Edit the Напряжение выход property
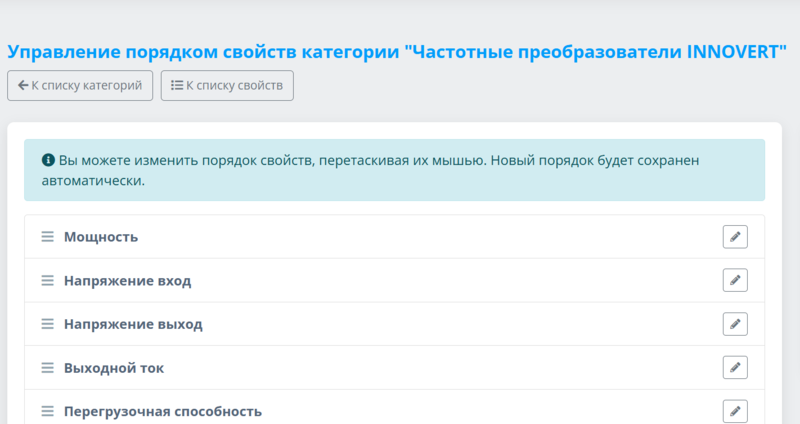The height and width of the screenshot is (424, 800). click(x=735, y=324)
